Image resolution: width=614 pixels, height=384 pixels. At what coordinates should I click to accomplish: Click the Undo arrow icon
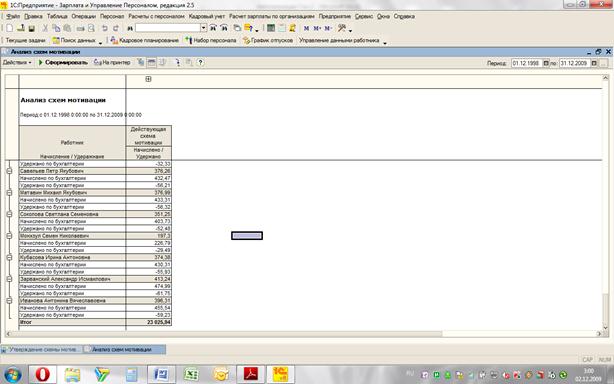pyautogui.click(x=105, y=28)
